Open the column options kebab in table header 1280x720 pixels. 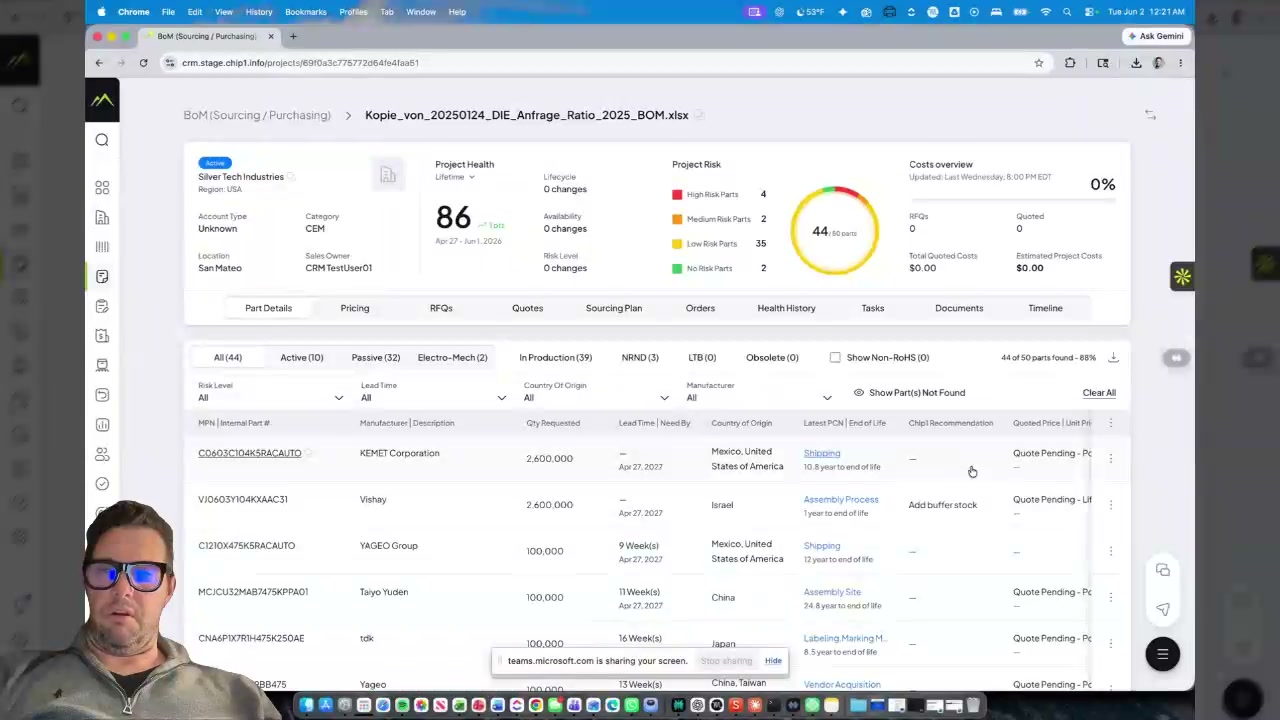tap(1110, 423)
